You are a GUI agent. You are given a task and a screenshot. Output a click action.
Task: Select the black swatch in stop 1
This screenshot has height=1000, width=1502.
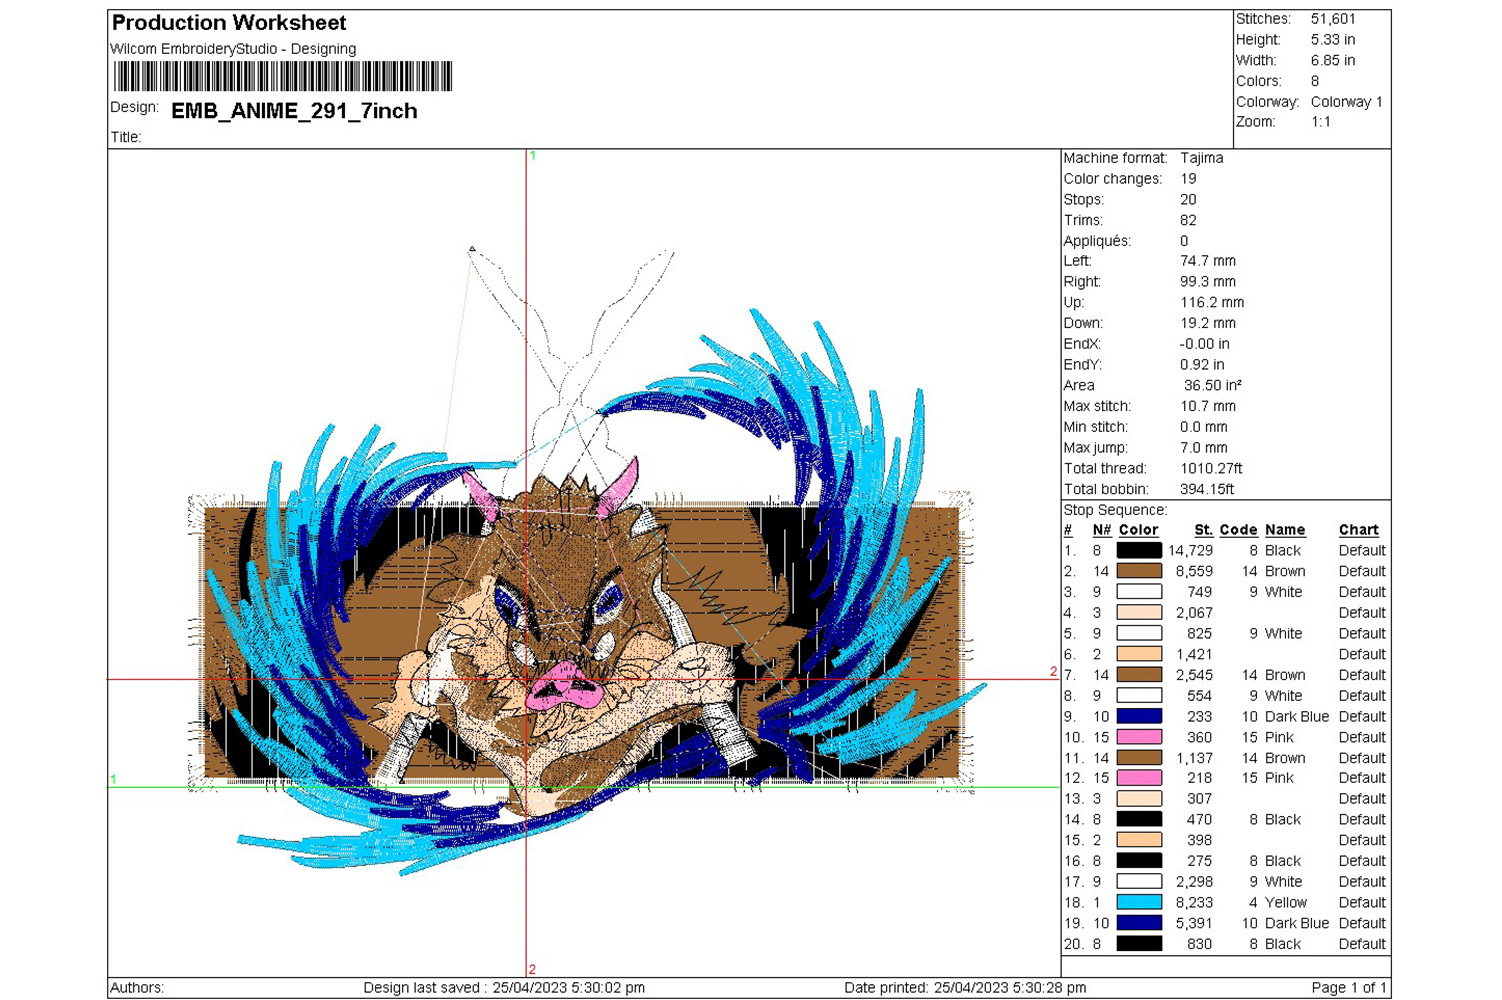pos(1139,550)
